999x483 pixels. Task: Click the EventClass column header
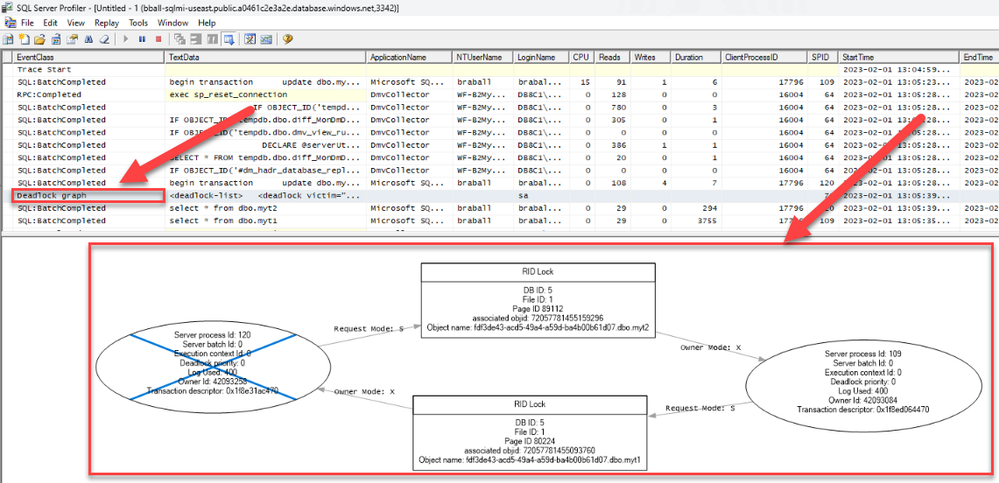coord(89,57)
